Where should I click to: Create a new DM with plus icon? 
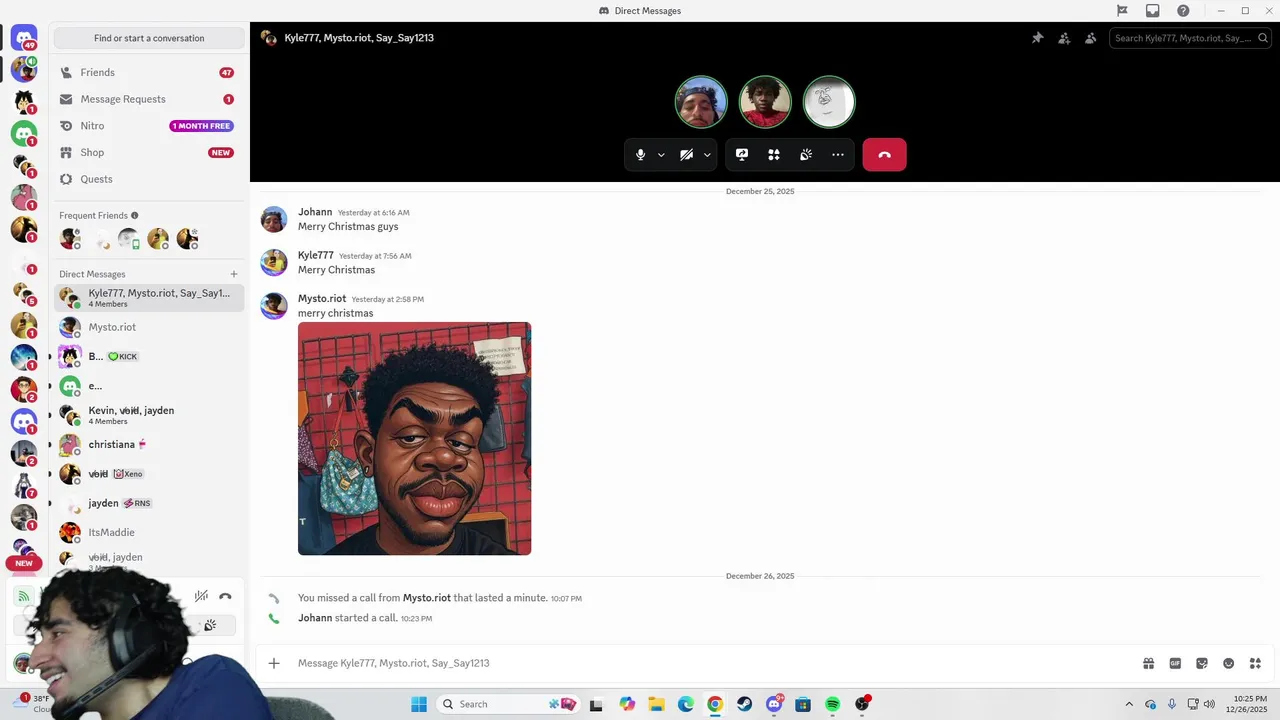234,274
